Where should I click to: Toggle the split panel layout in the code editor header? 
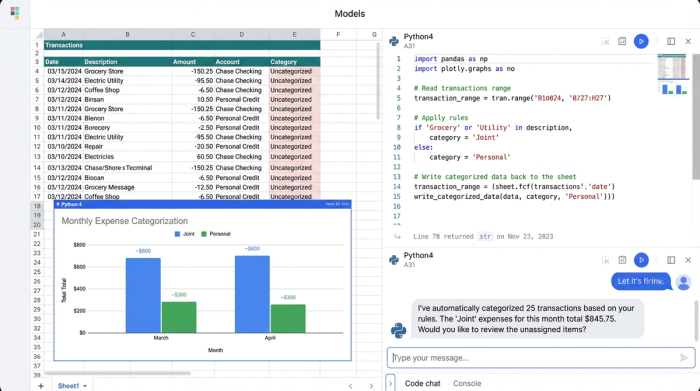(x=671, y=42)
